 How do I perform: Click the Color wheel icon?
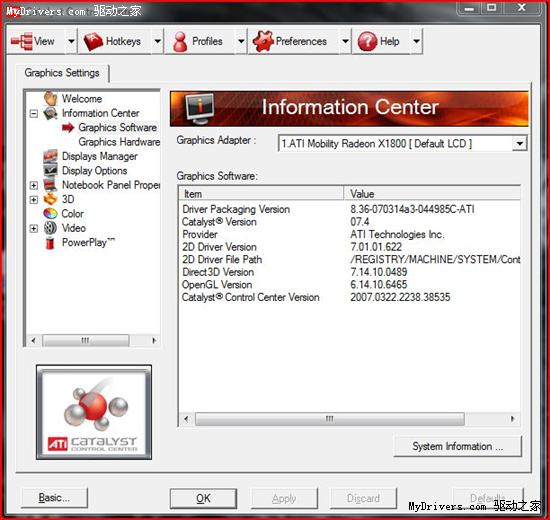pyautogui.click(x=51, y=213)
